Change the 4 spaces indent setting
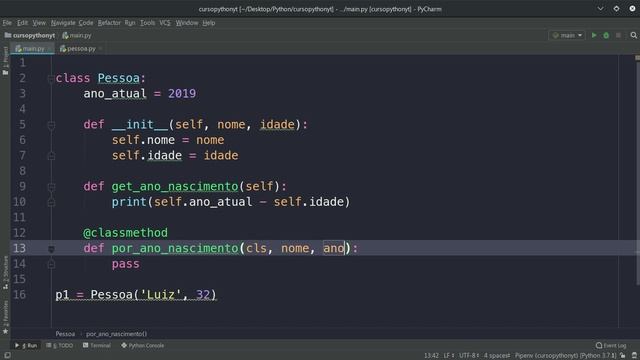 [x=497, y=356]
